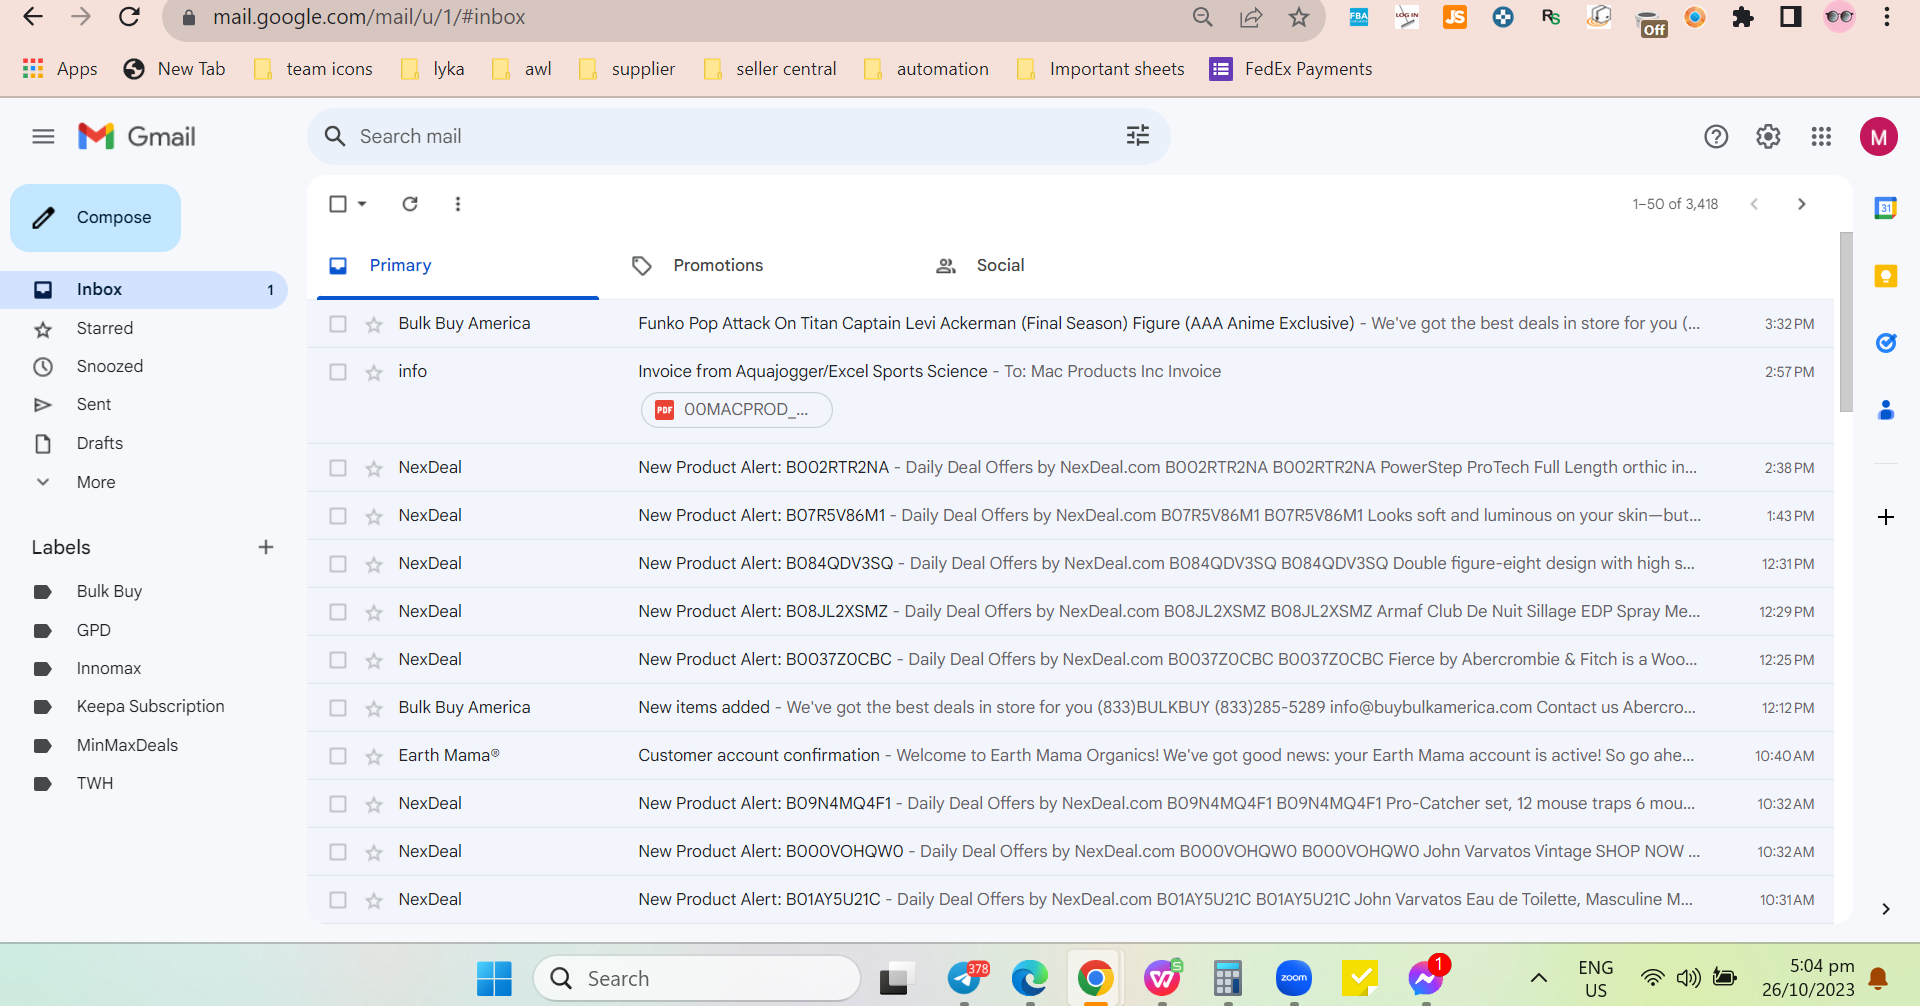
Task: Refresh the inbox
Action: click(x=410, y=204)
